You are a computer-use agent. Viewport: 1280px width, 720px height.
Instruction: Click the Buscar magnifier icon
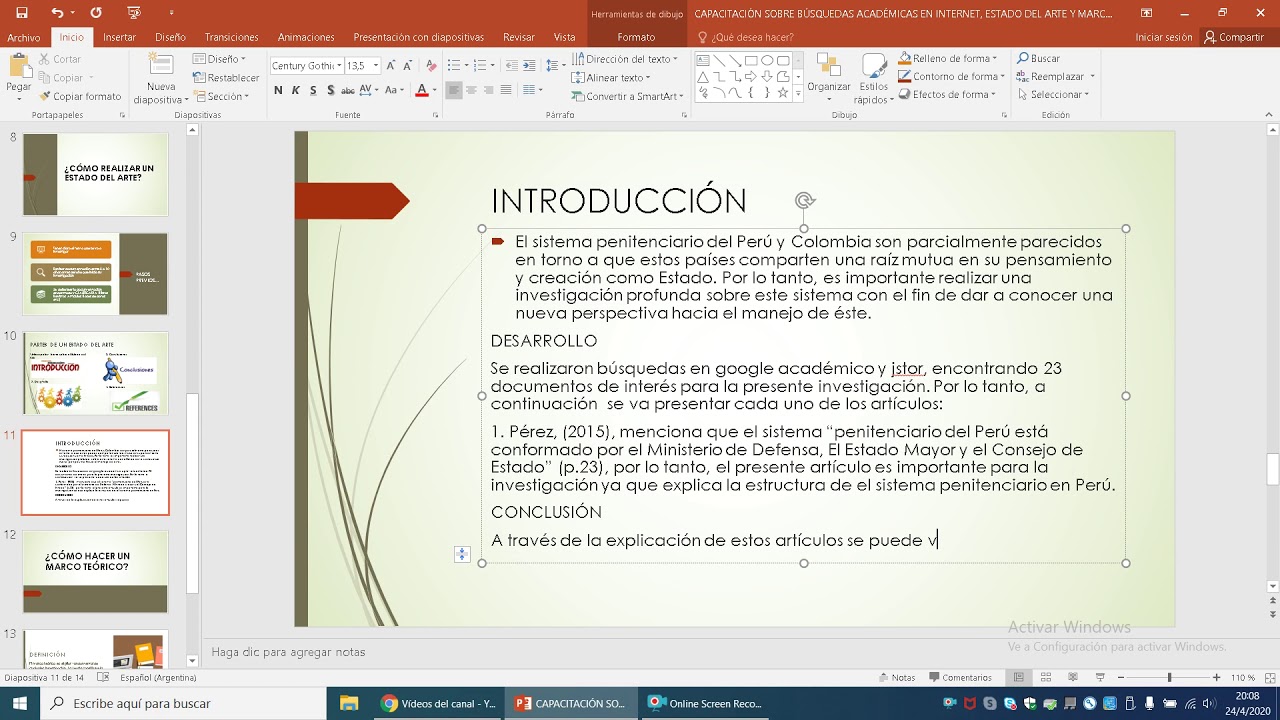coord(1024,58)
